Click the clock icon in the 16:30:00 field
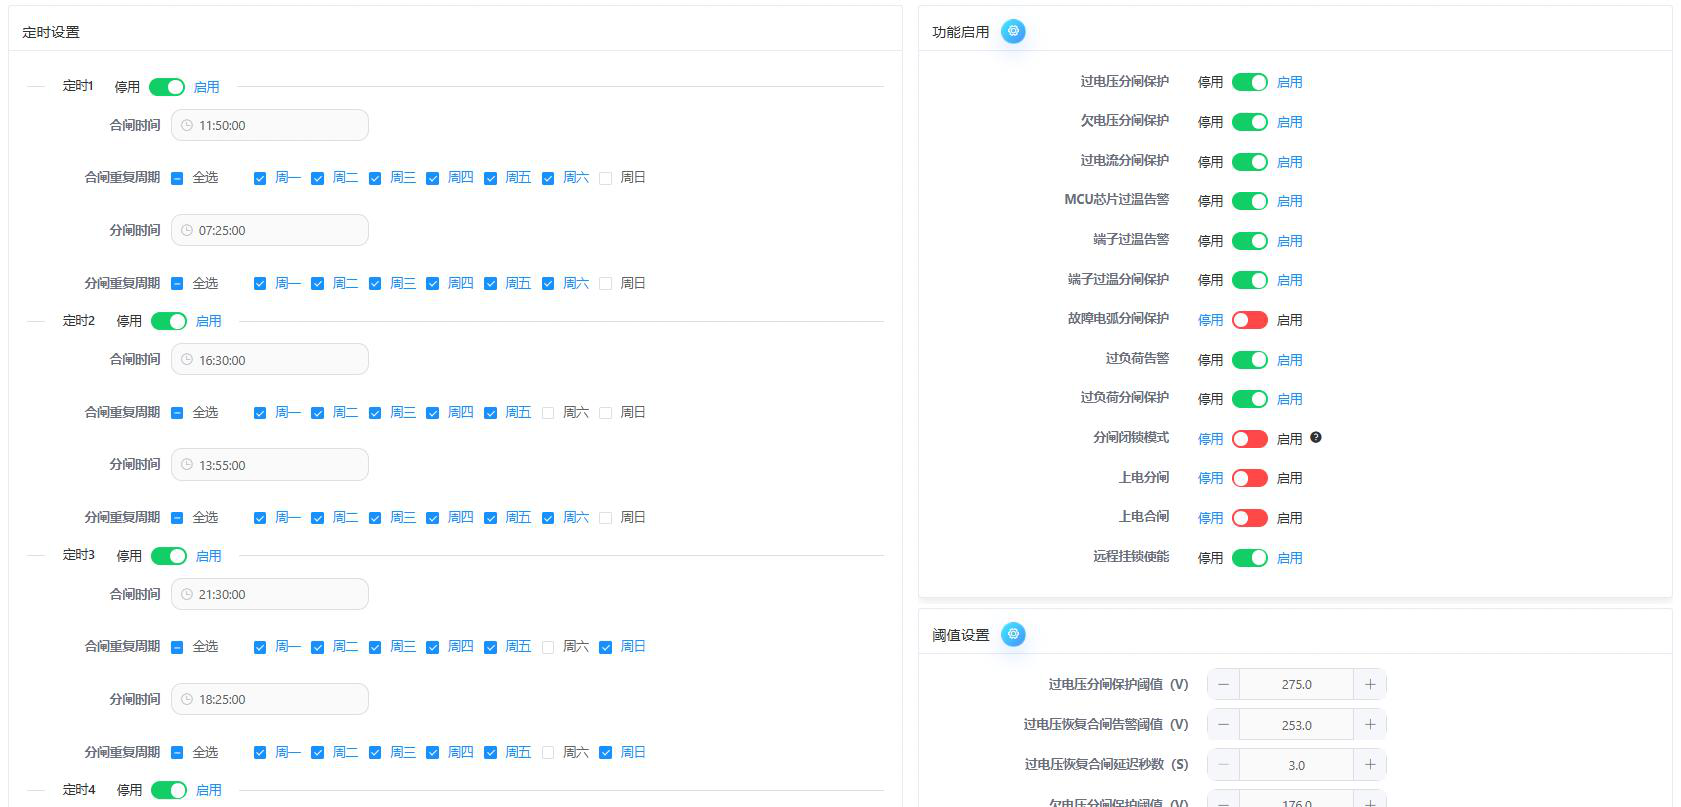1681x807 pixels. coord(187,360)
